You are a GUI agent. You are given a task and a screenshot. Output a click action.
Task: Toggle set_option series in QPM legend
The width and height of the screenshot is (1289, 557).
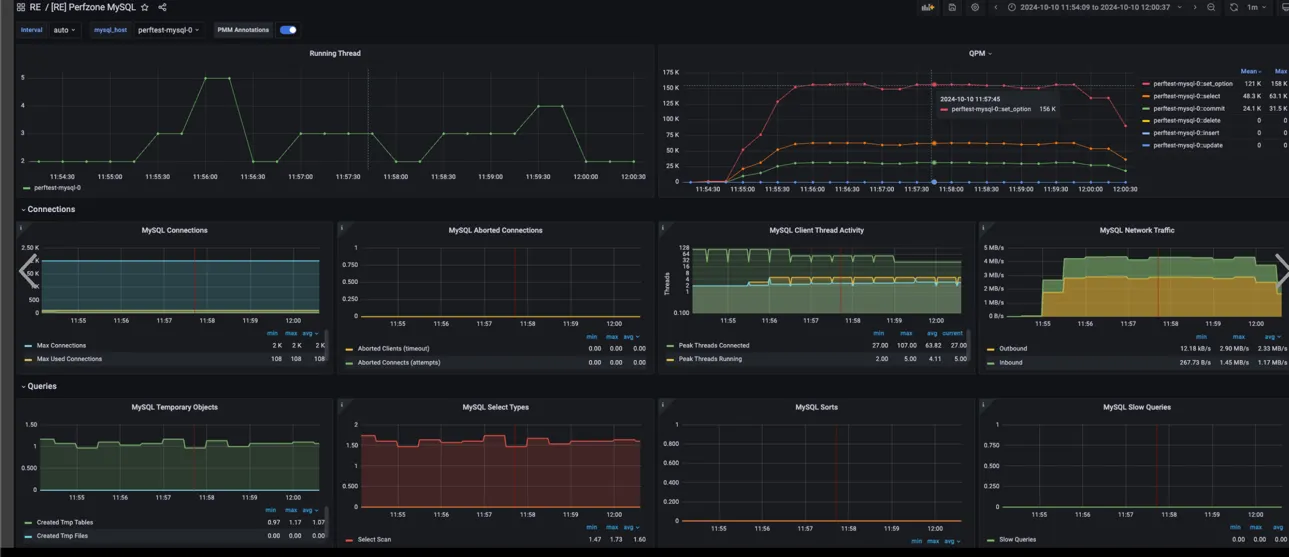[1187, 84]
